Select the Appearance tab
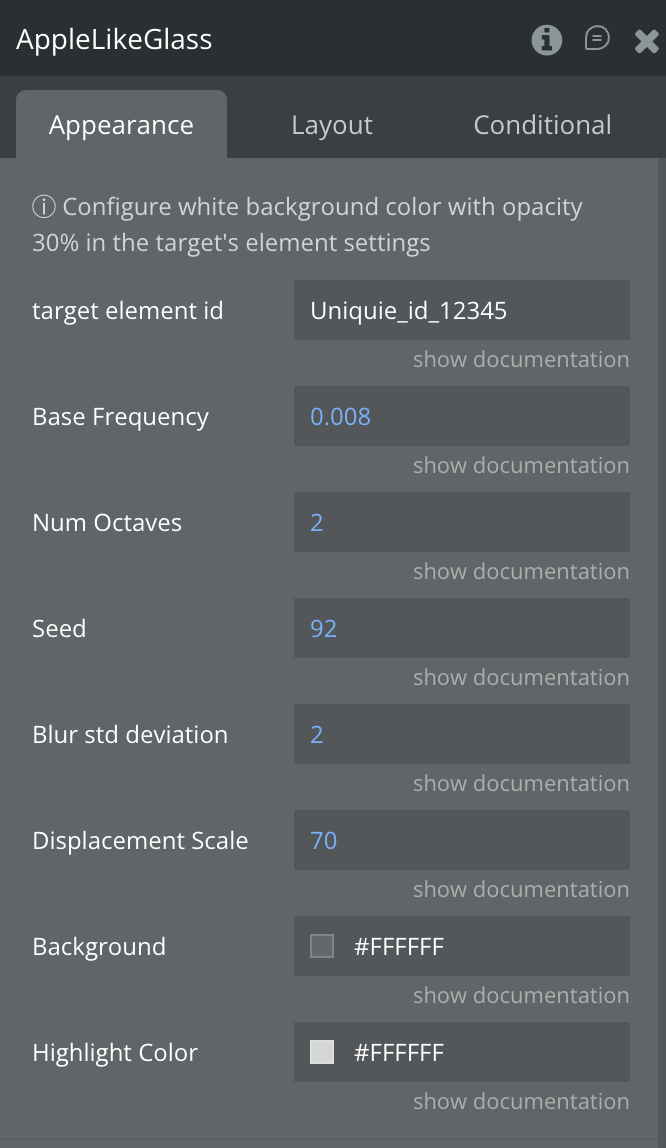The height and width of the screenshot is (1148, 666). (121, 125)
